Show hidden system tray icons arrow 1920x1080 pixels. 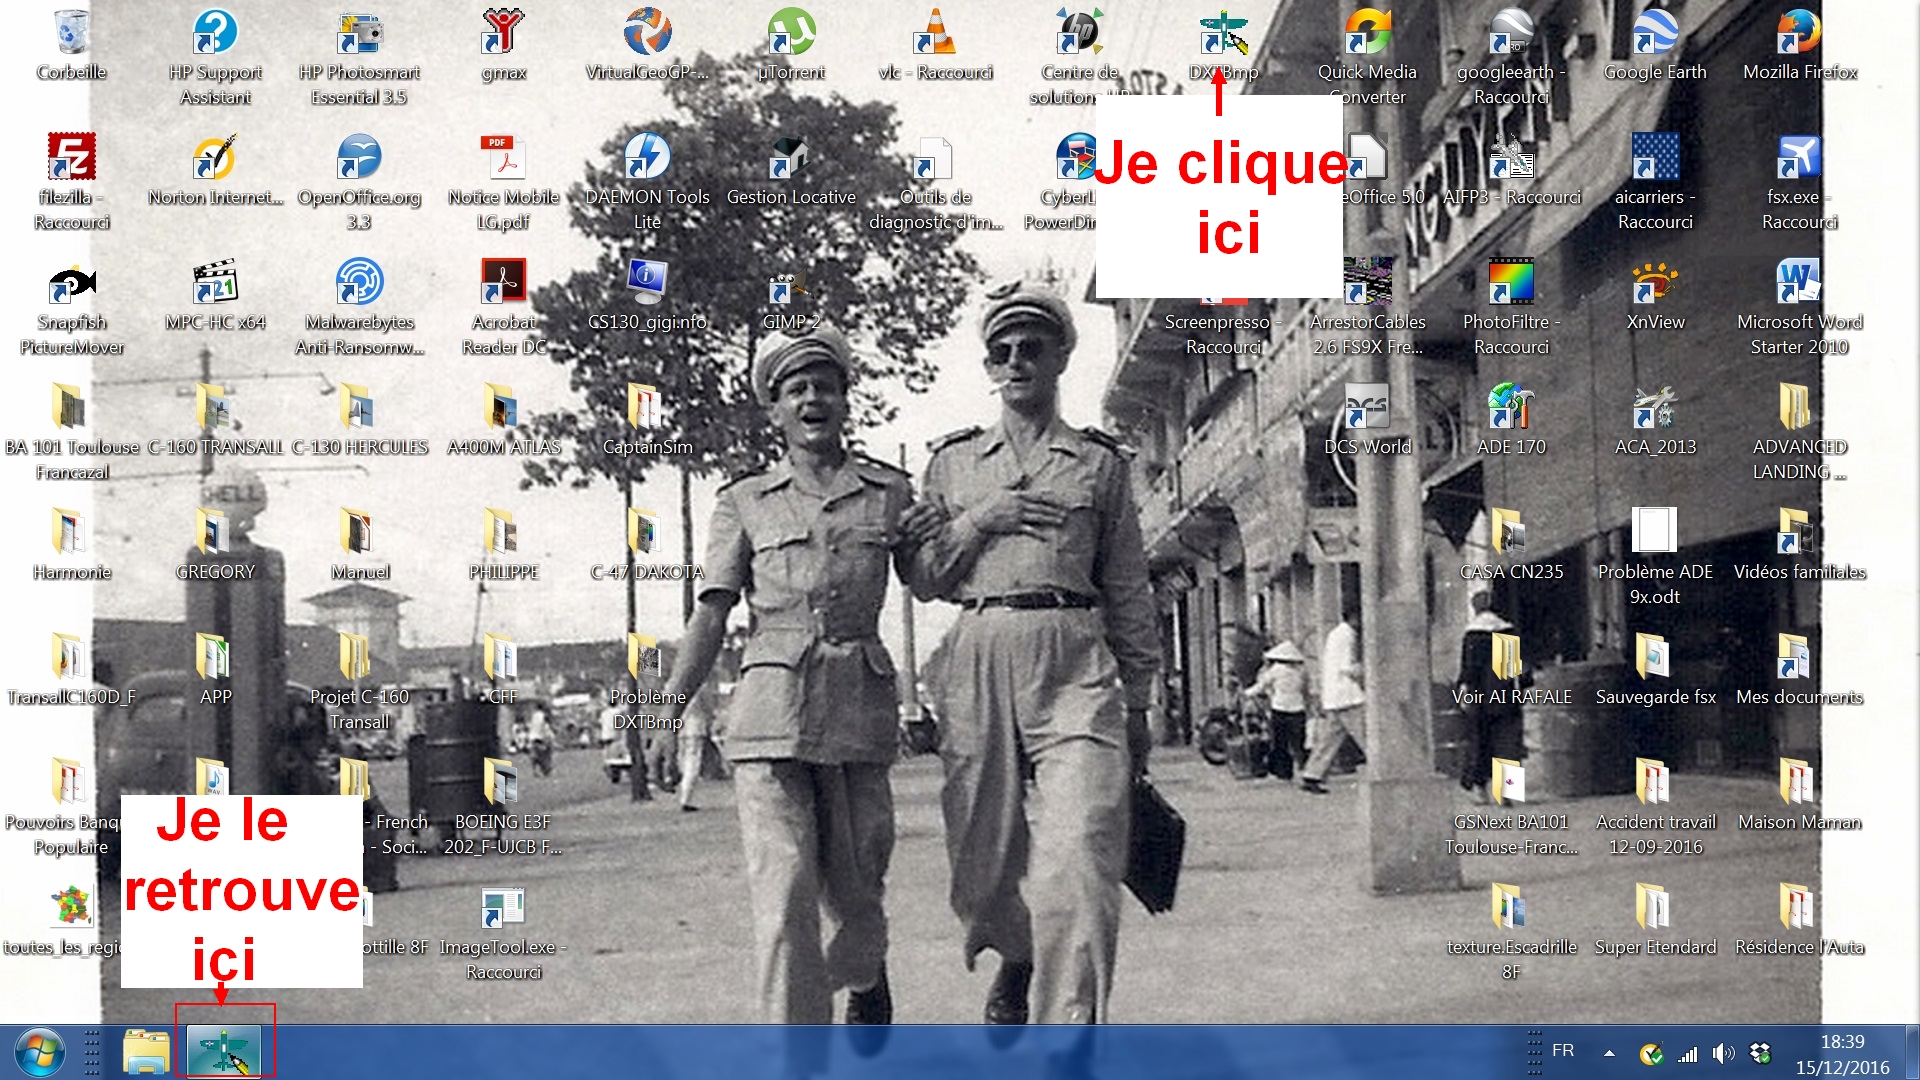[x=1609, y=1053]
